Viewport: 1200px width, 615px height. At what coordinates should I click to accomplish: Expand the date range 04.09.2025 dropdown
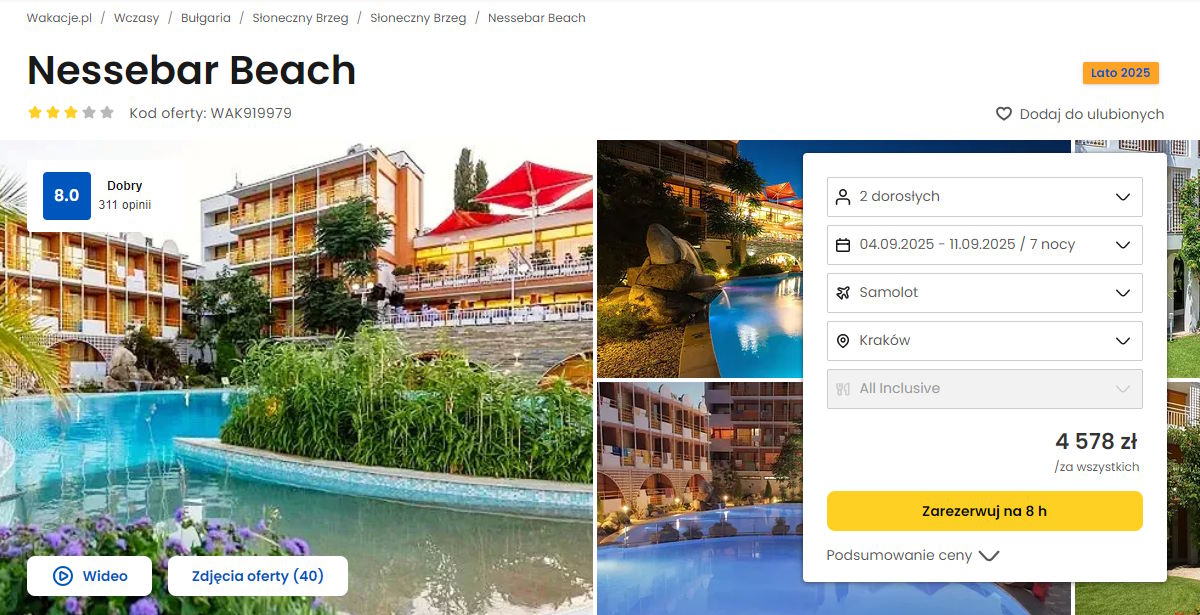coord(985,245)
